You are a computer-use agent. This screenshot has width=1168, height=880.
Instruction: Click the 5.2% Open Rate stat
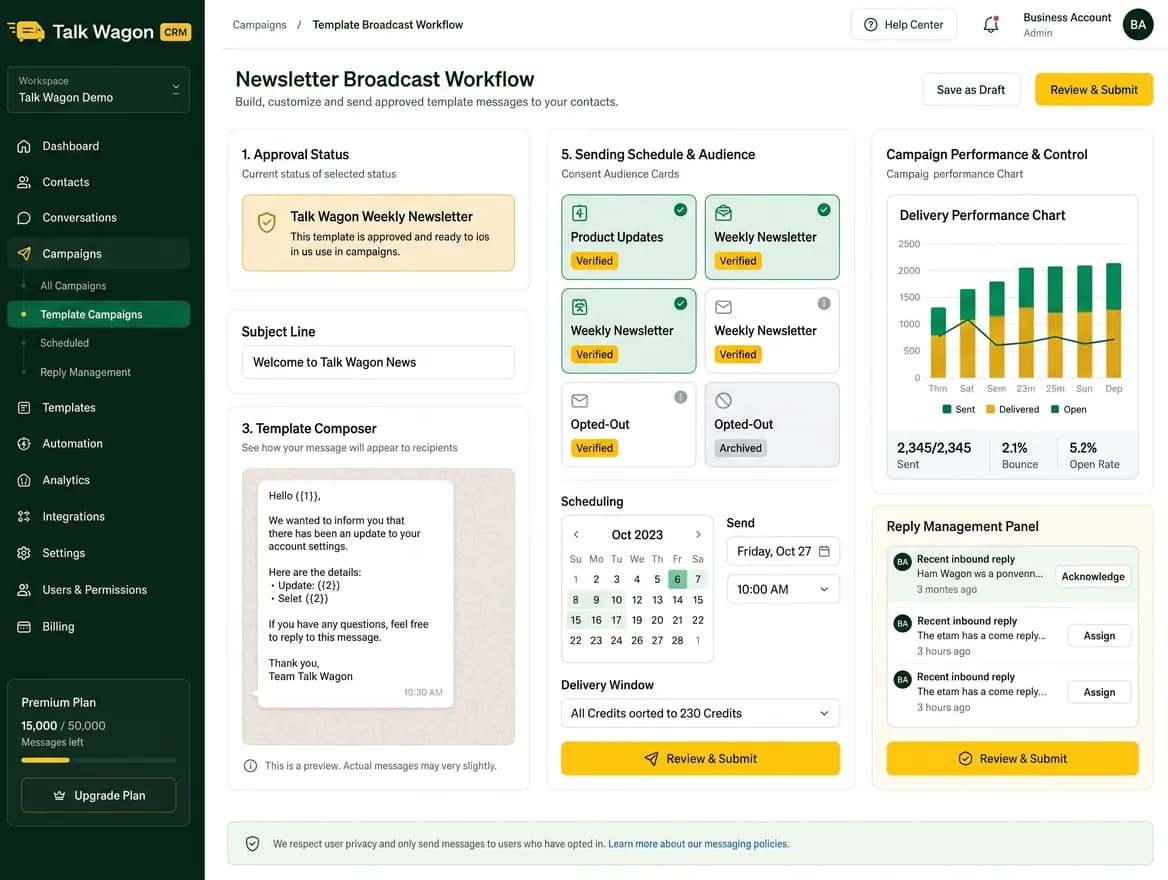(x=1094, y=455)
